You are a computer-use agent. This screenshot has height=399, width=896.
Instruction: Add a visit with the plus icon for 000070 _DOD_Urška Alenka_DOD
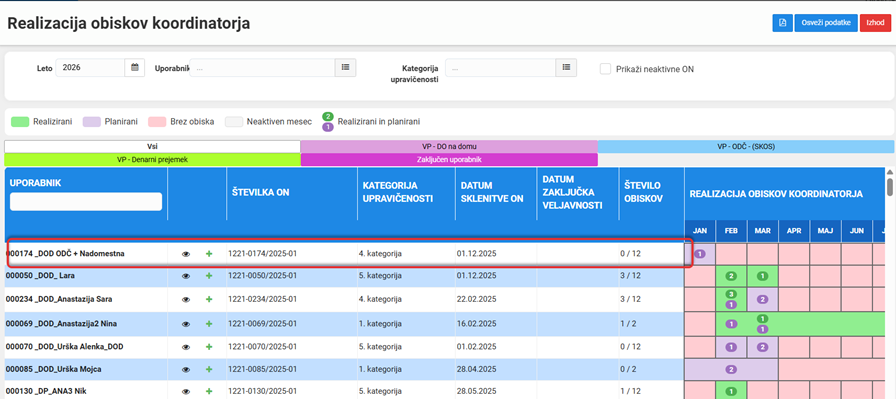click(x=209, y=347)
